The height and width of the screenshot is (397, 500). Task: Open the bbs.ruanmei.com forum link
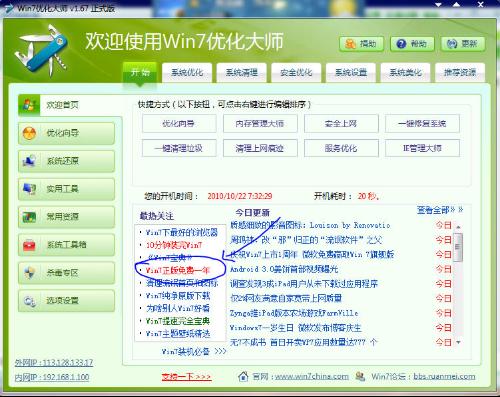coord(444,376)
